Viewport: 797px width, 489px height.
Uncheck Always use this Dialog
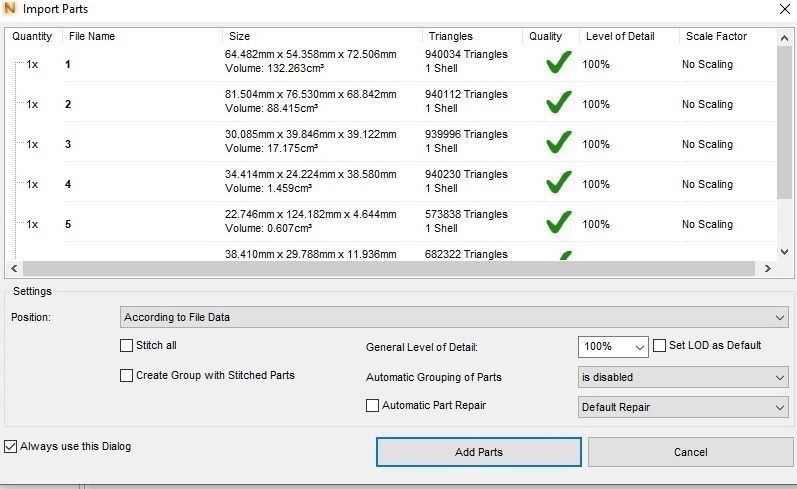(x=11, y=446)
